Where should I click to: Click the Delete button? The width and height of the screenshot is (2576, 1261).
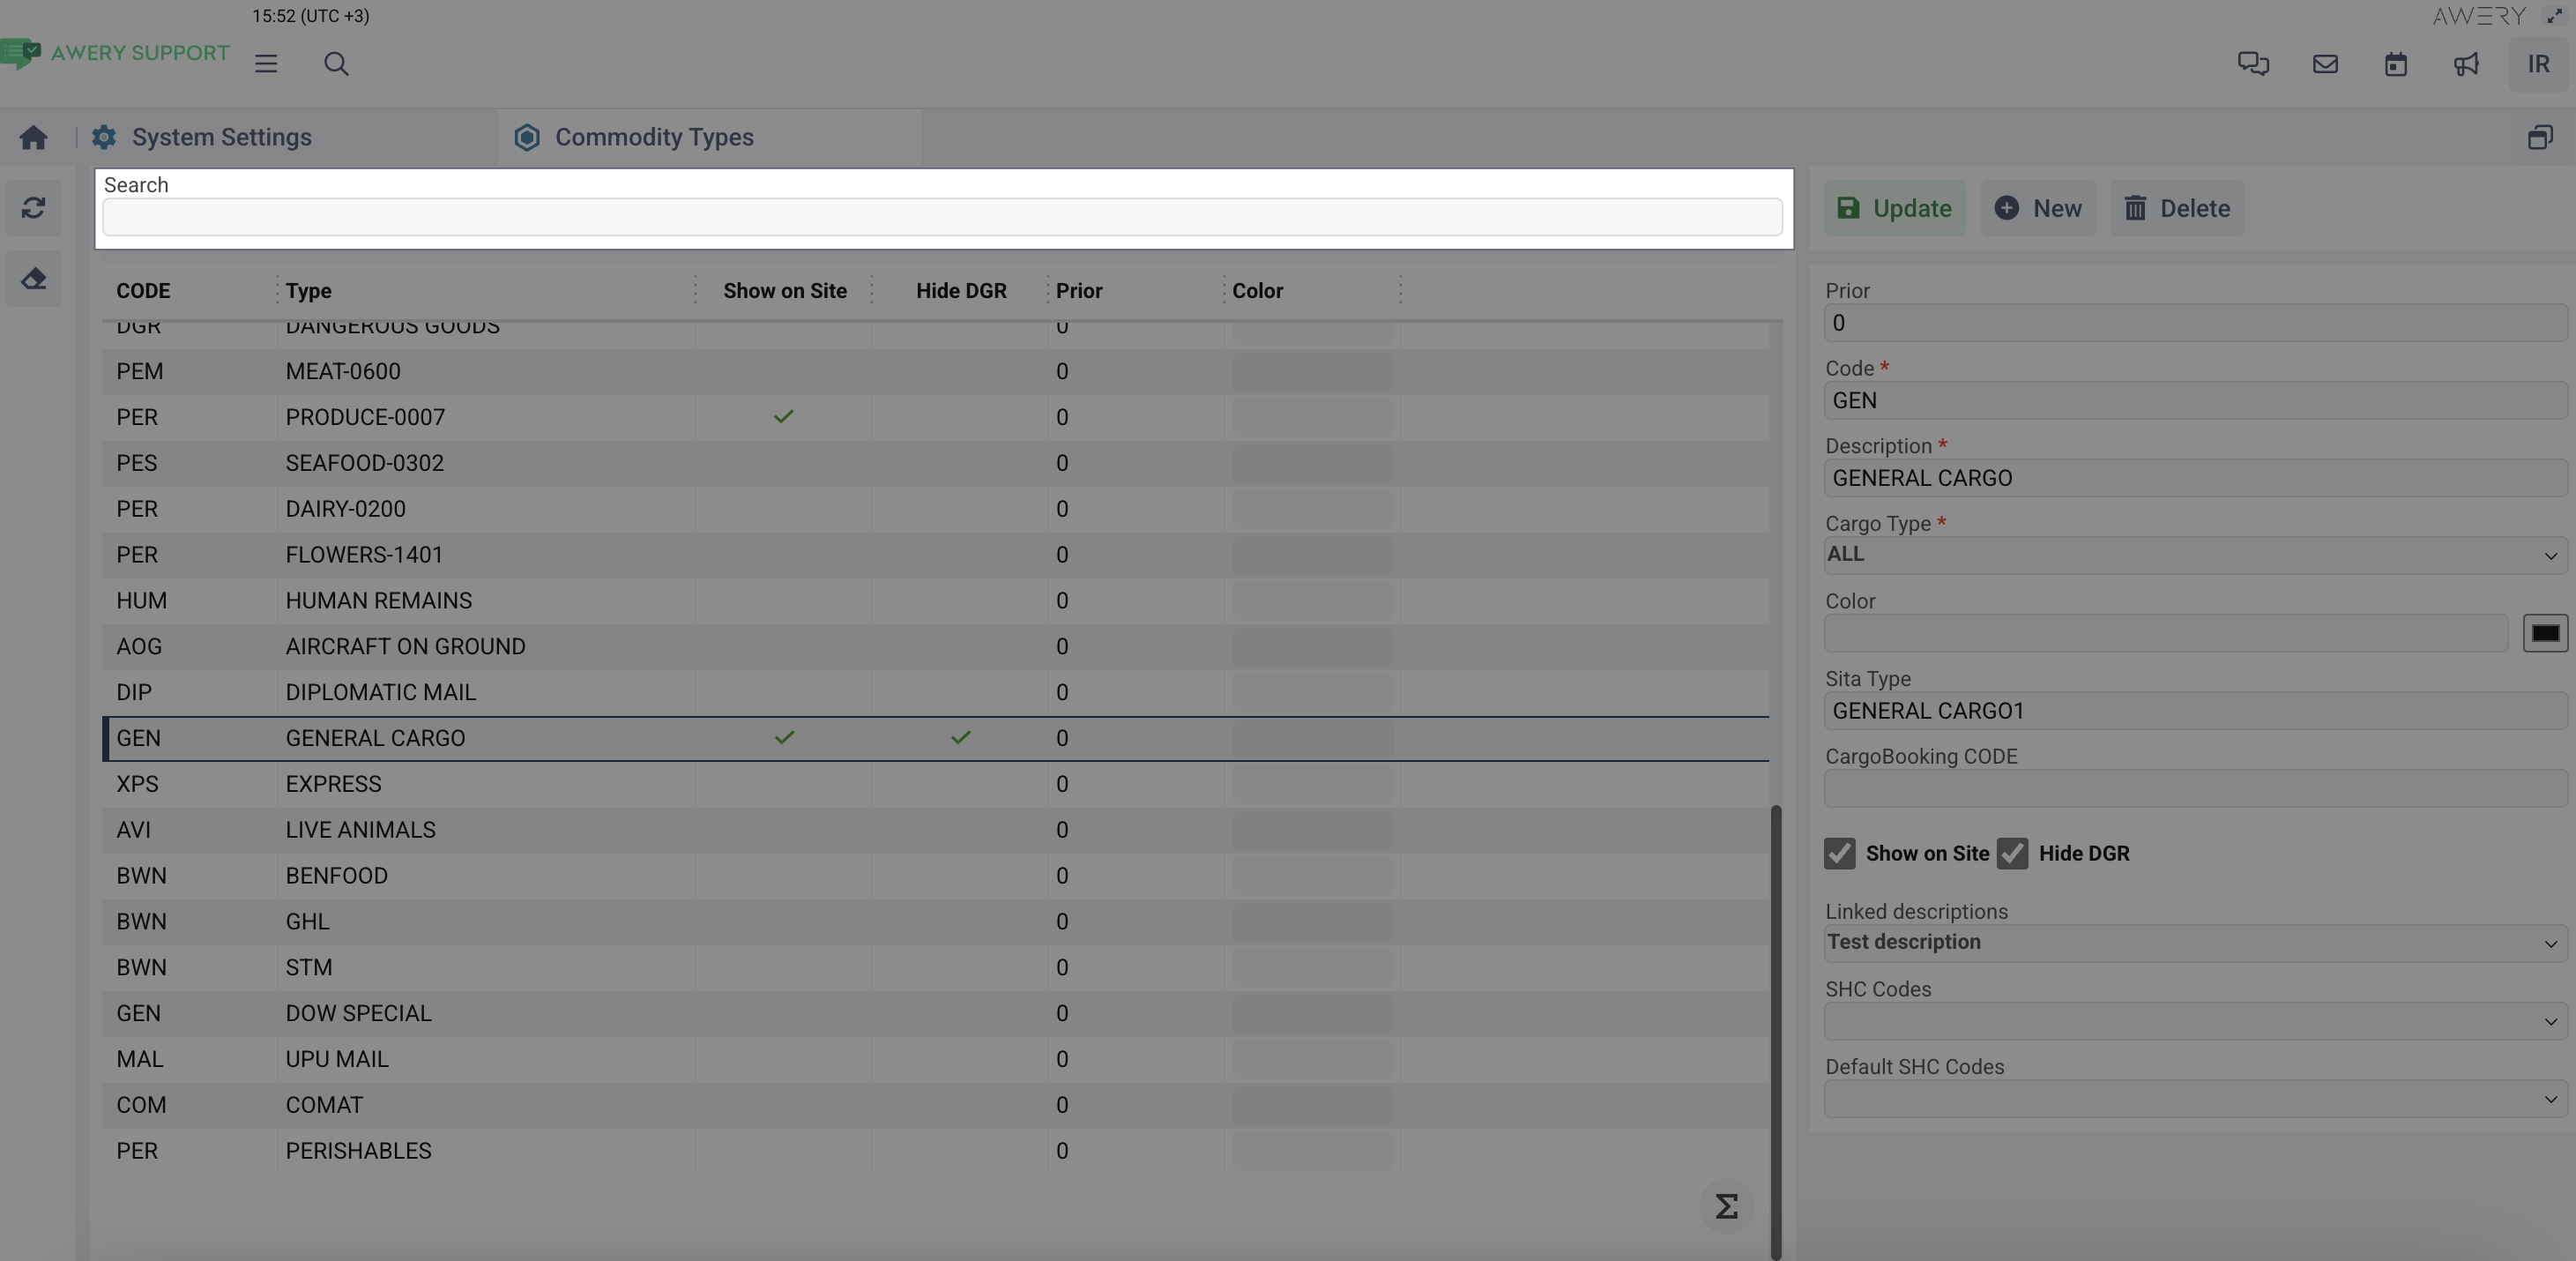click(2177, 208)
